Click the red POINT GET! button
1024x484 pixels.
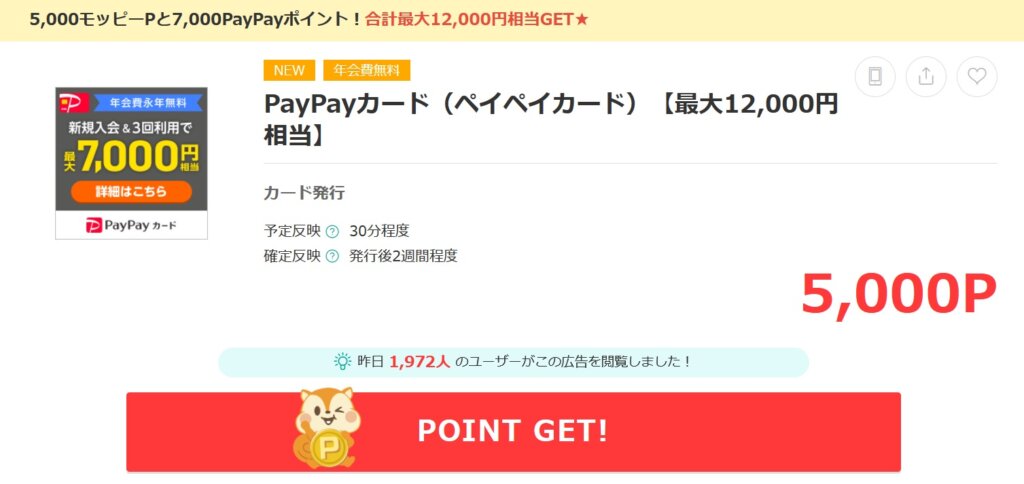[x=513, y=431]
